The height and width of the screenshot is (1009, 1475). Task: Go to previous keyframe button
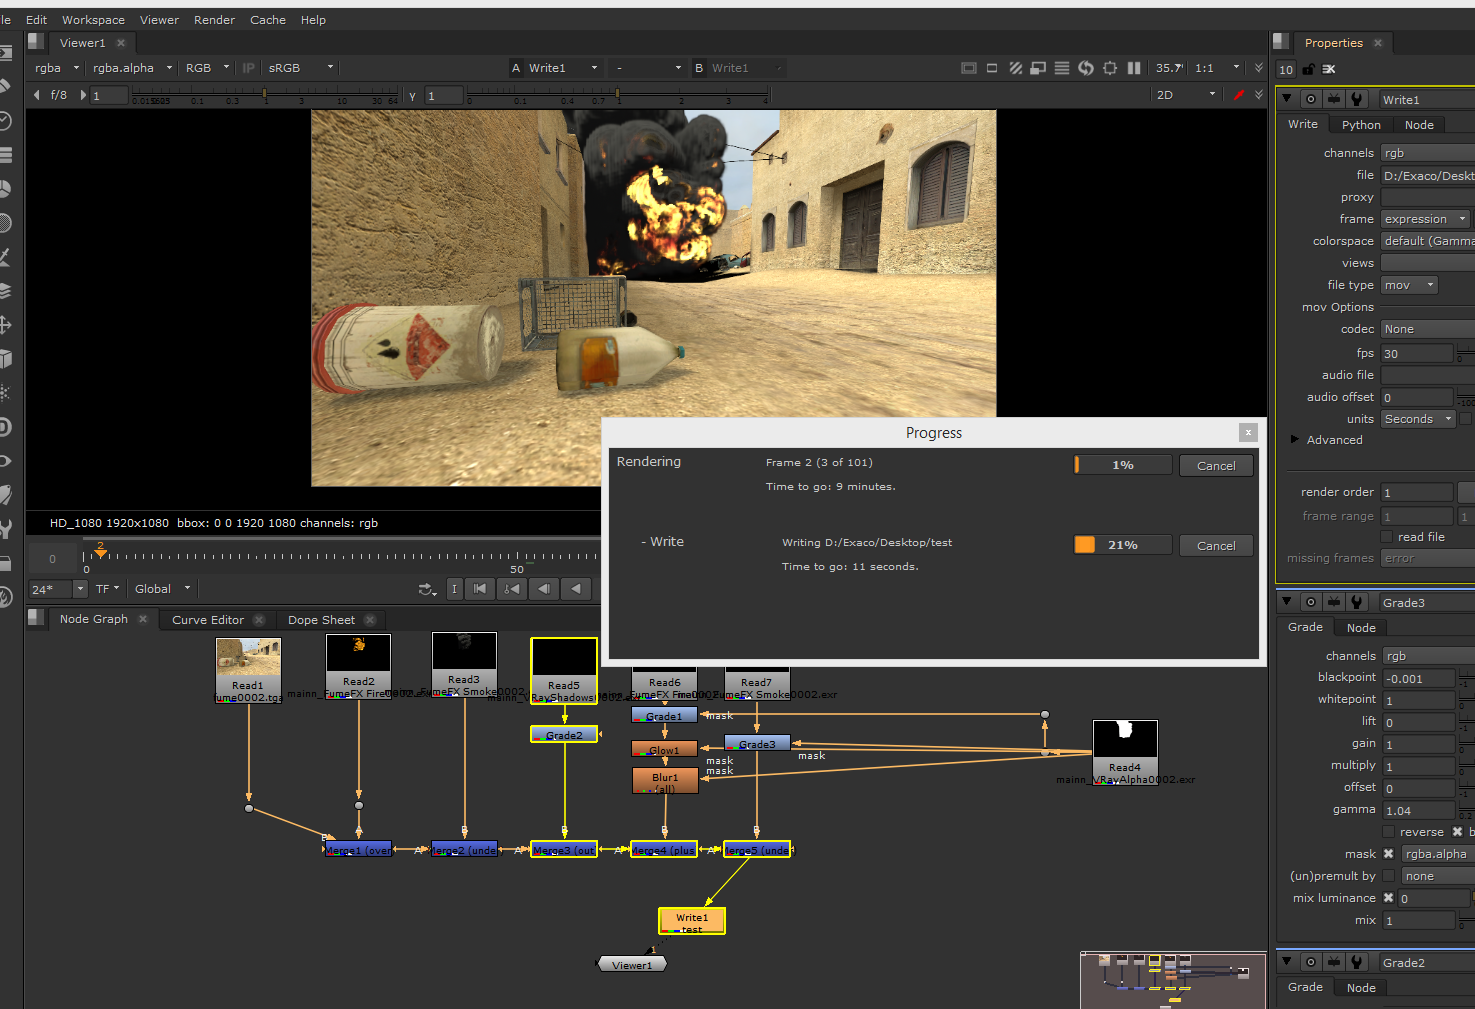tap(512, 589)
